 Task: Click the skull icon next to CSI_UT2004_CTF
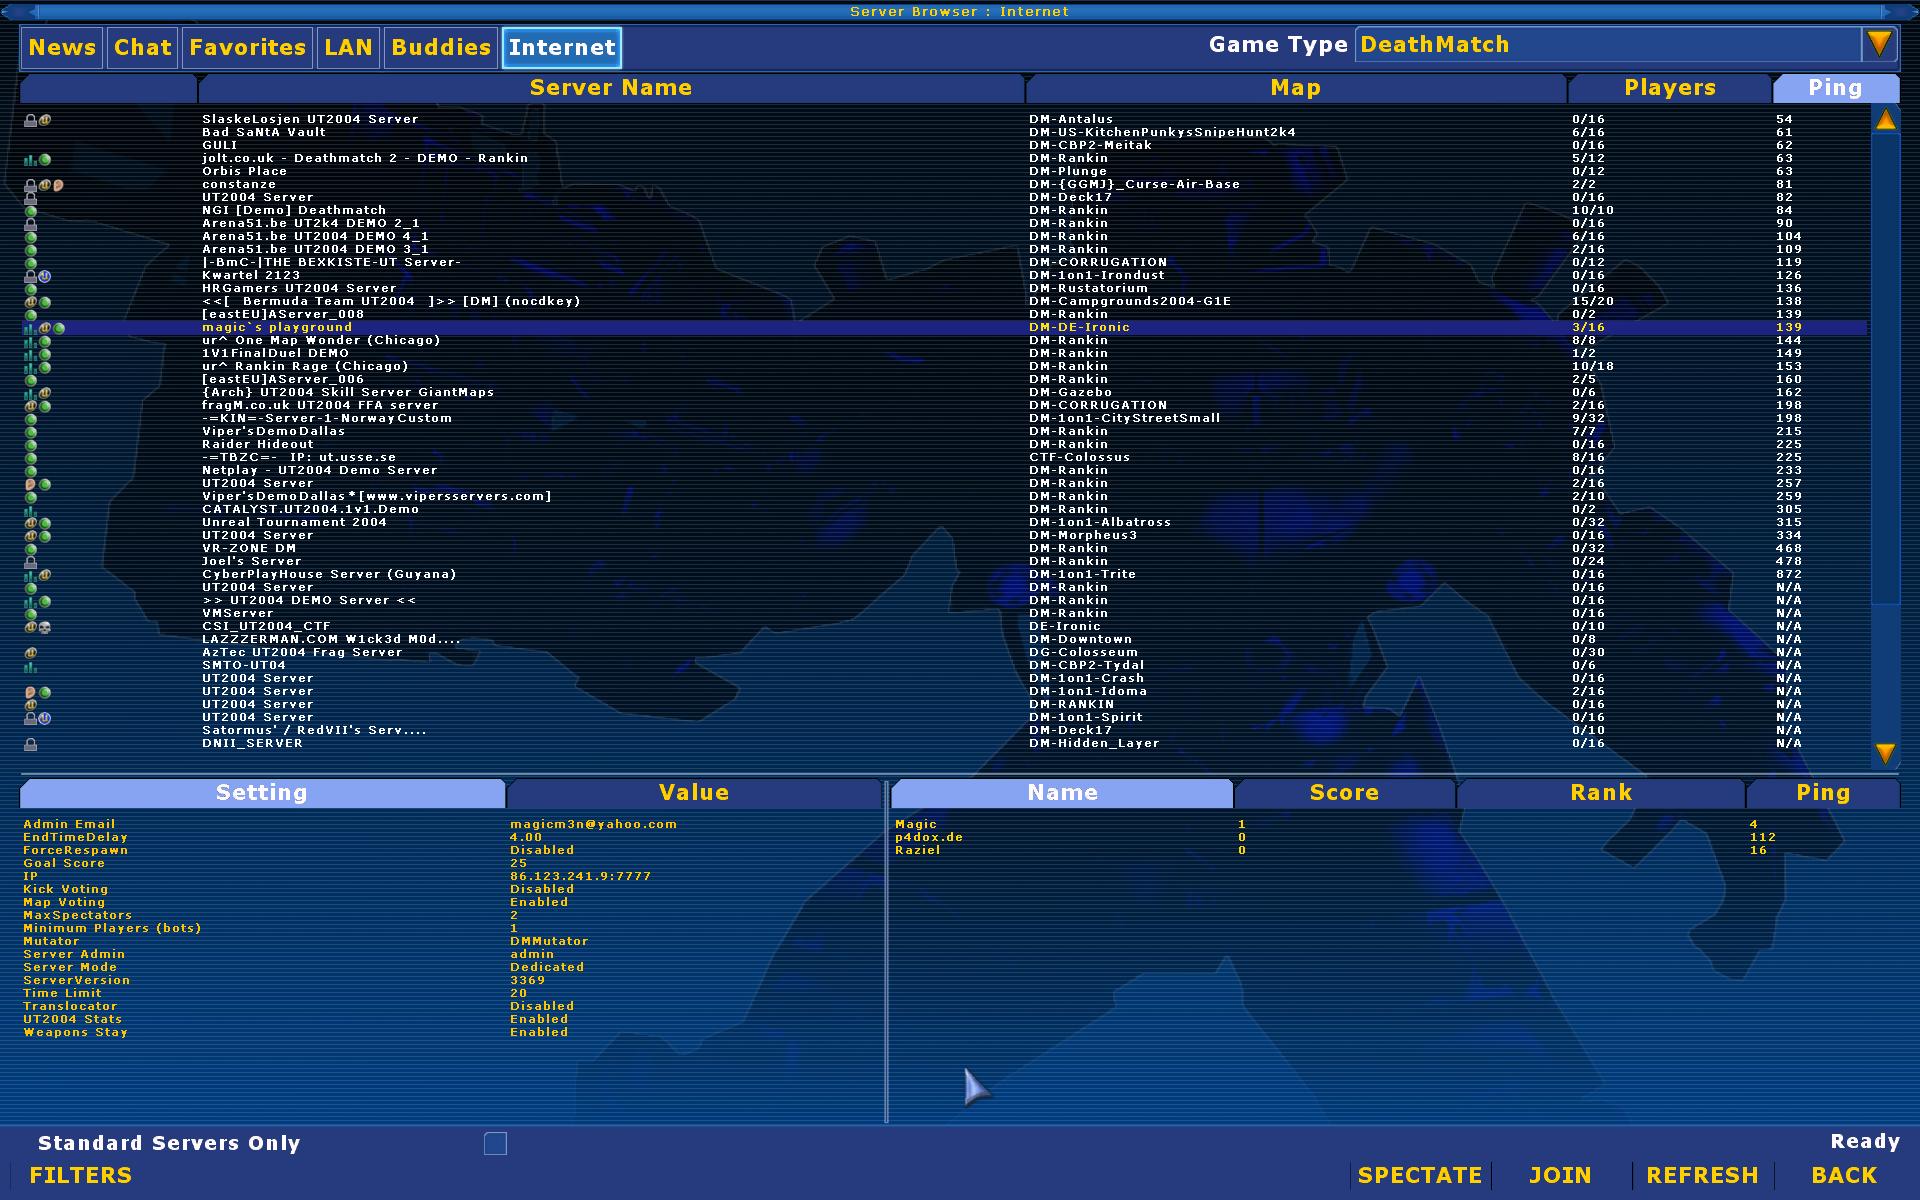(x=44, y=627)
